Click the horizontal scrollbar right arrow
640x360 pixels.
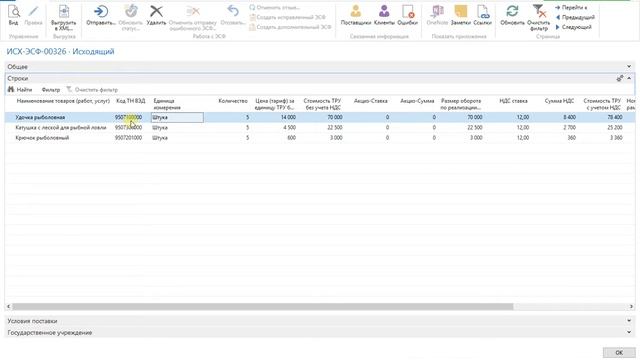tap(631, 306)
